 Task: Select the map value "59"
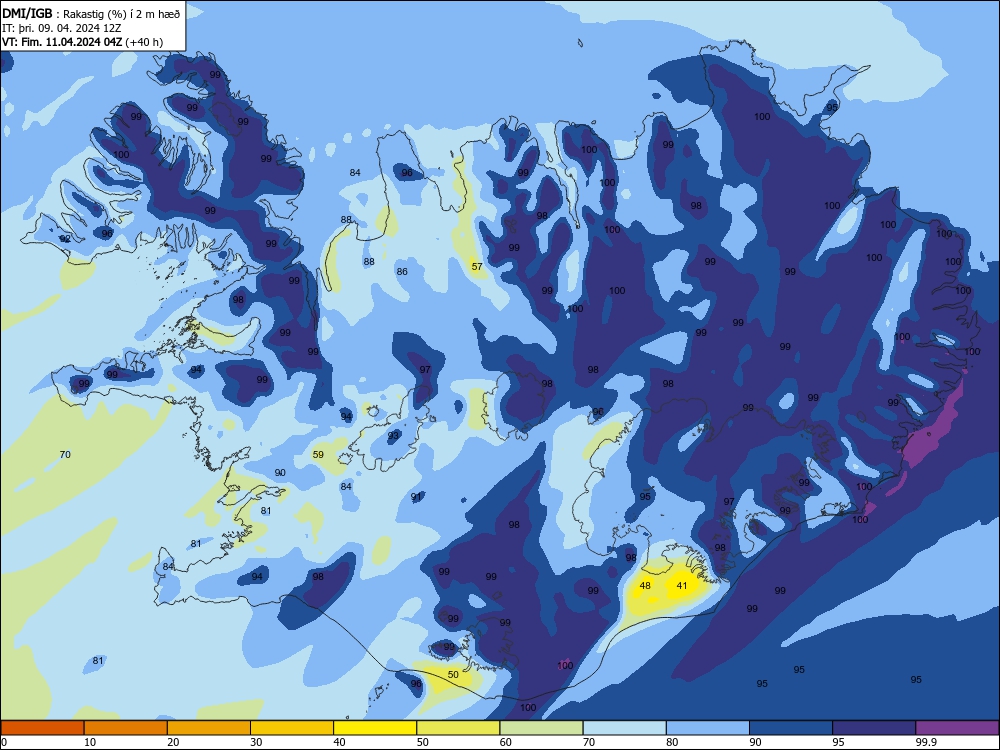click(318, 455)
